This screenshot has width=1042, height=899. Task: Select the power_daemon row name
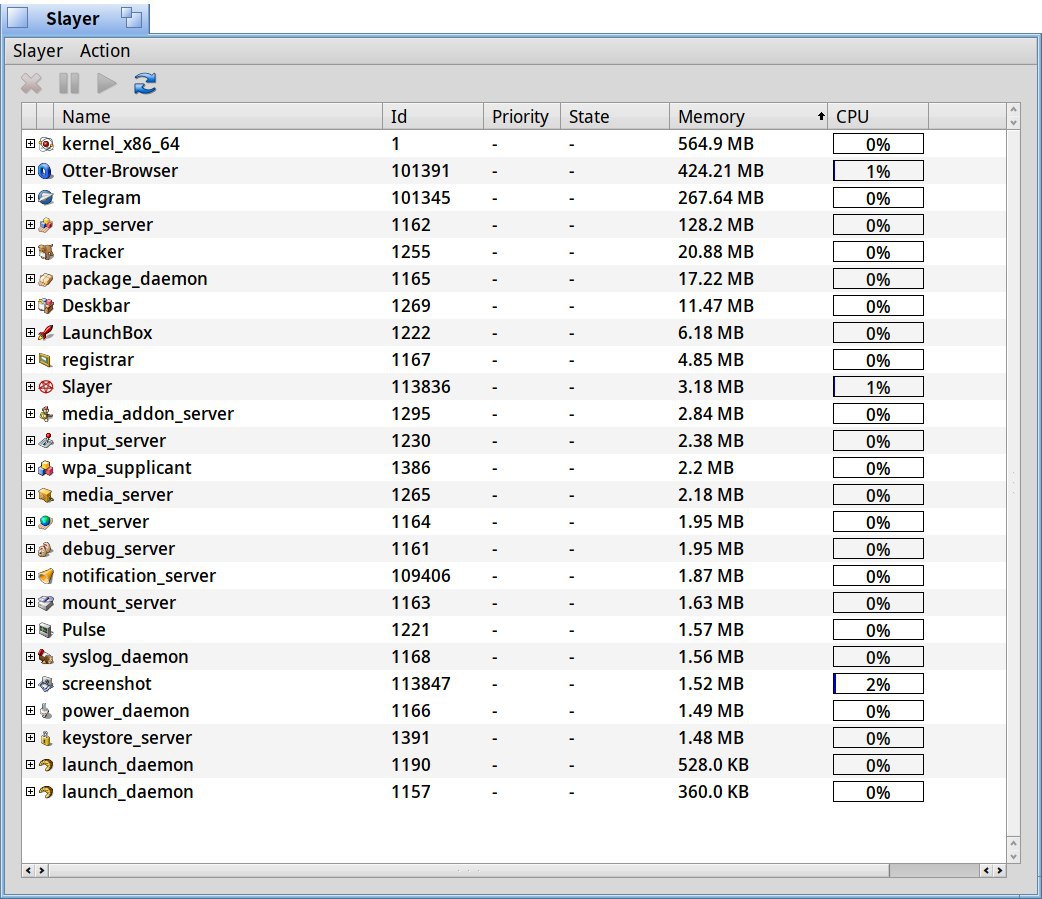(126, 711)
